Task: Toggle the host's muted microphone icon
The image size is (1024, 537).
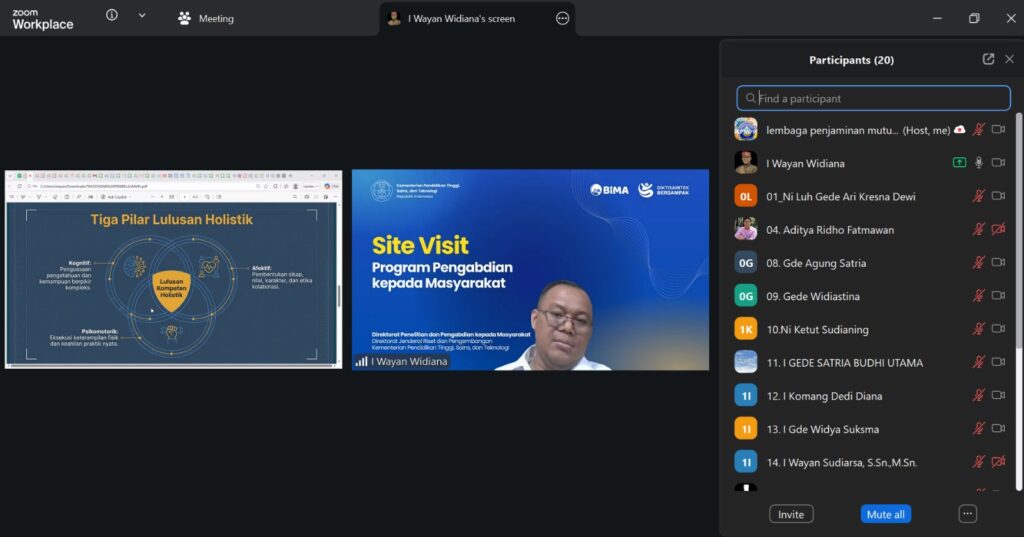Action: tap(979, 130)
